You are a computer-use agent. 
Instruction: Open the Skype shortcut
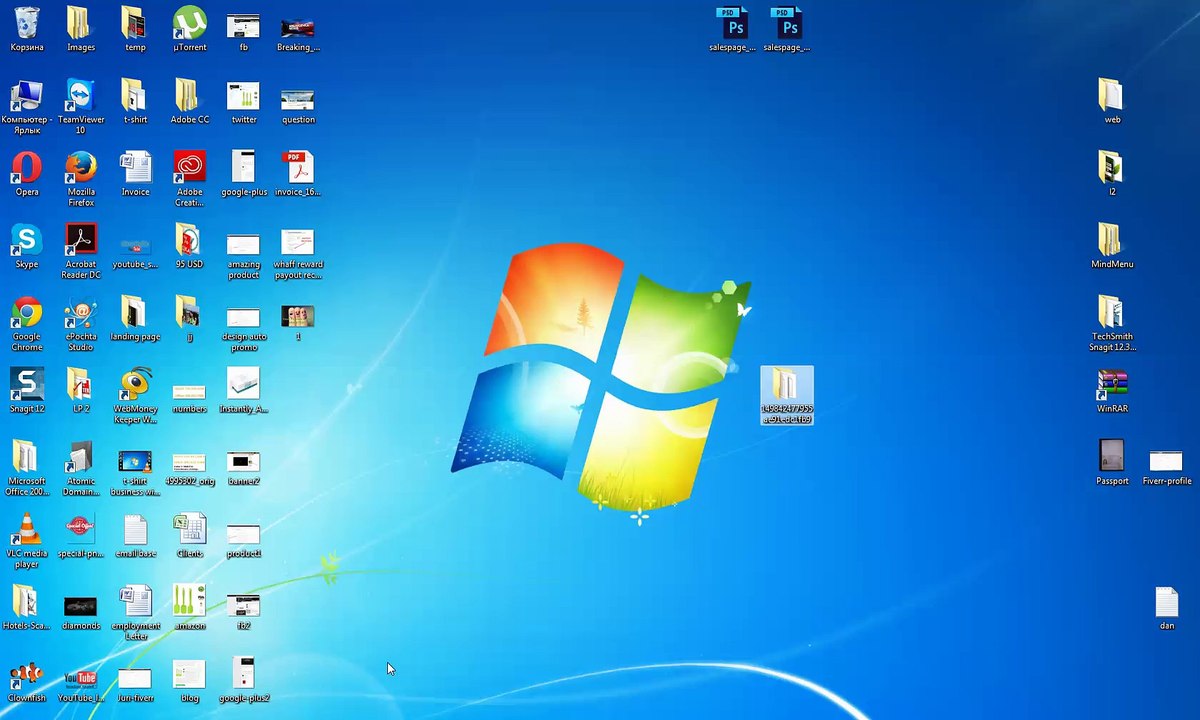[x=27, y=246]
